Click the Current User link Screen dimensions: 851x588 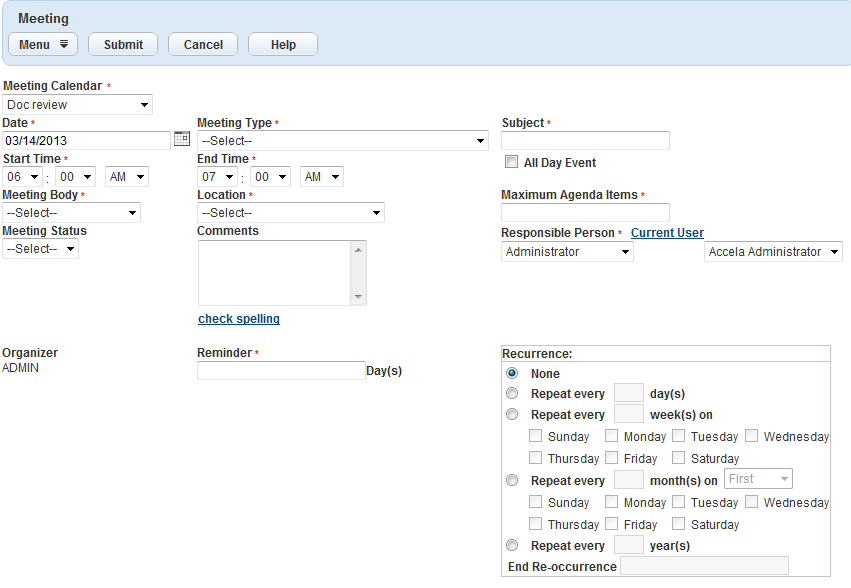(667, 233)
